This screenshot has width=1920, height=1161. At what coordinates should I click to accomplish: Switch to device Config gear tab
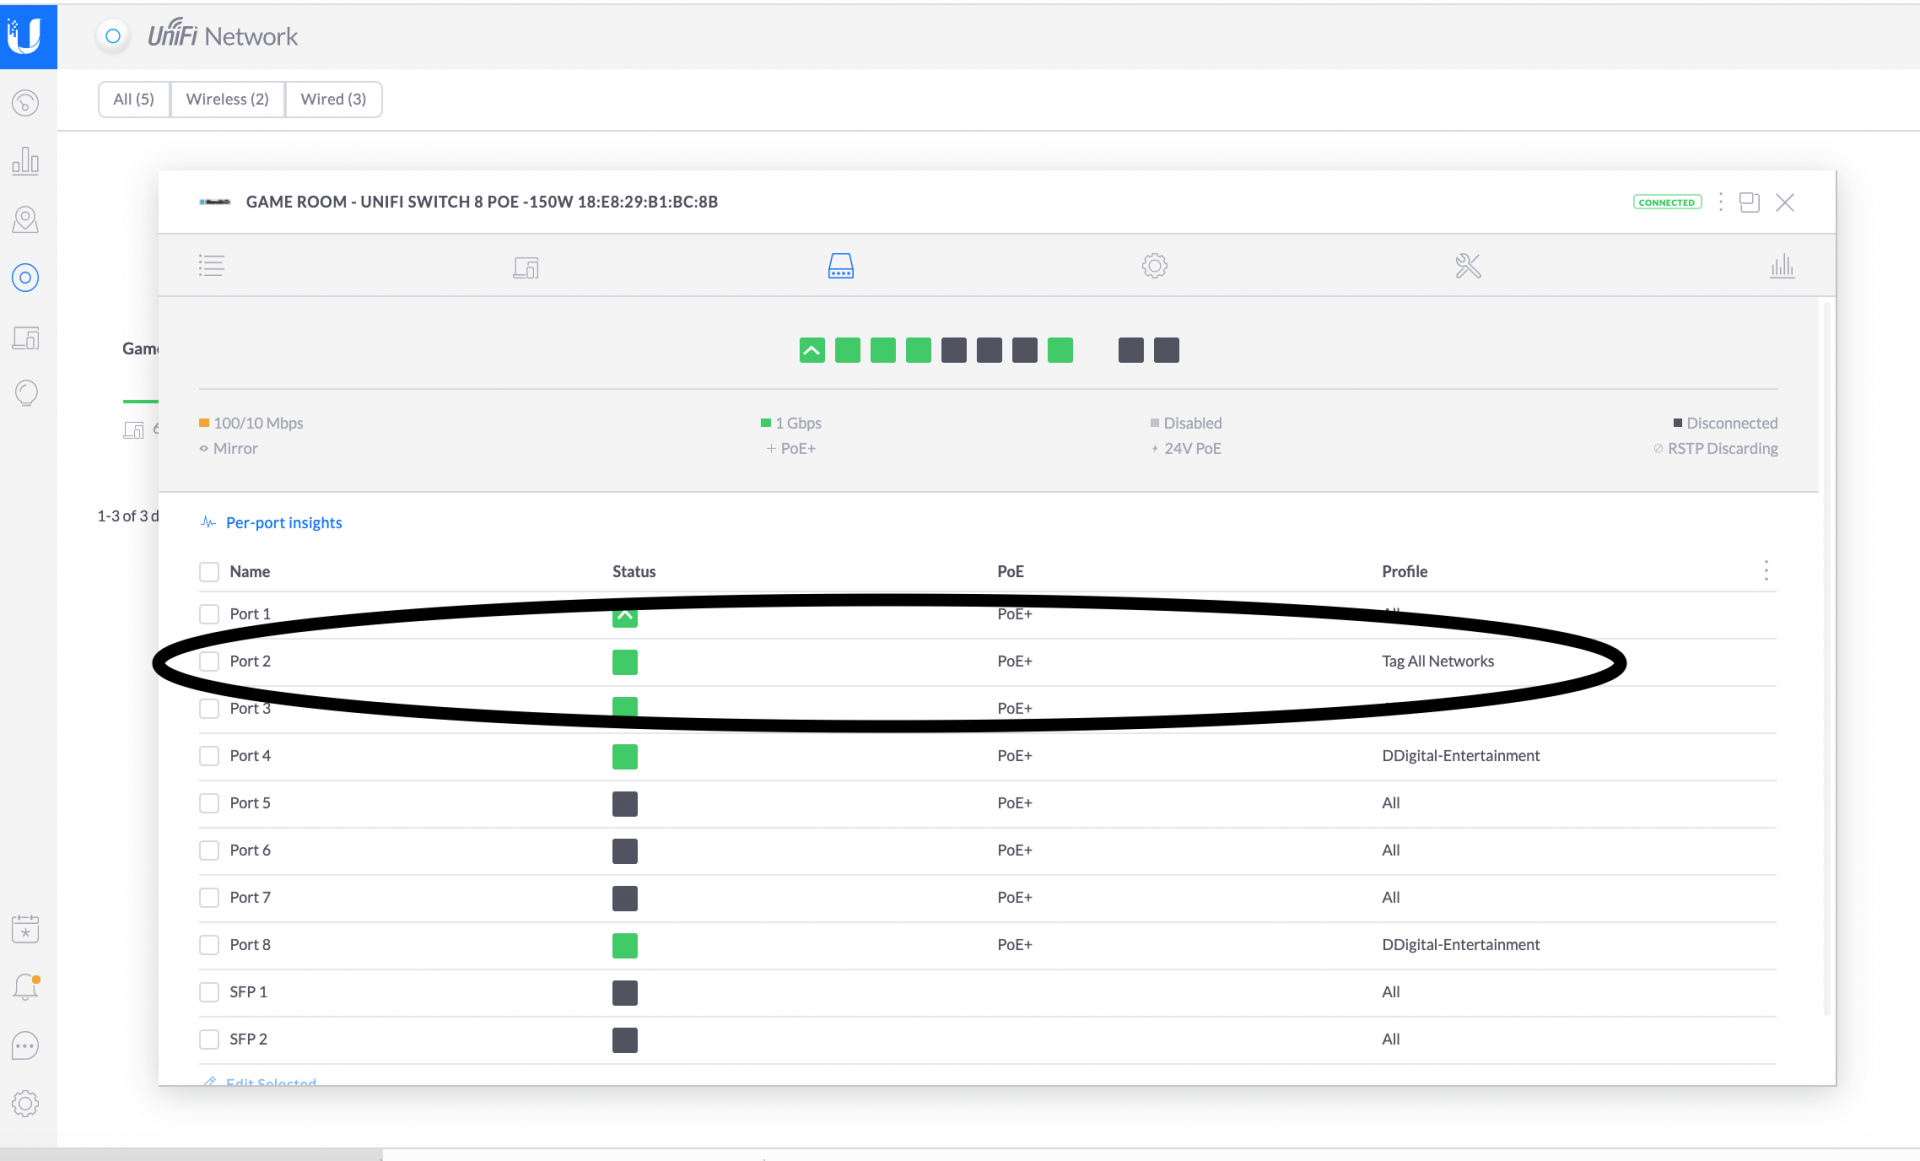click(x=1155, y=266)
